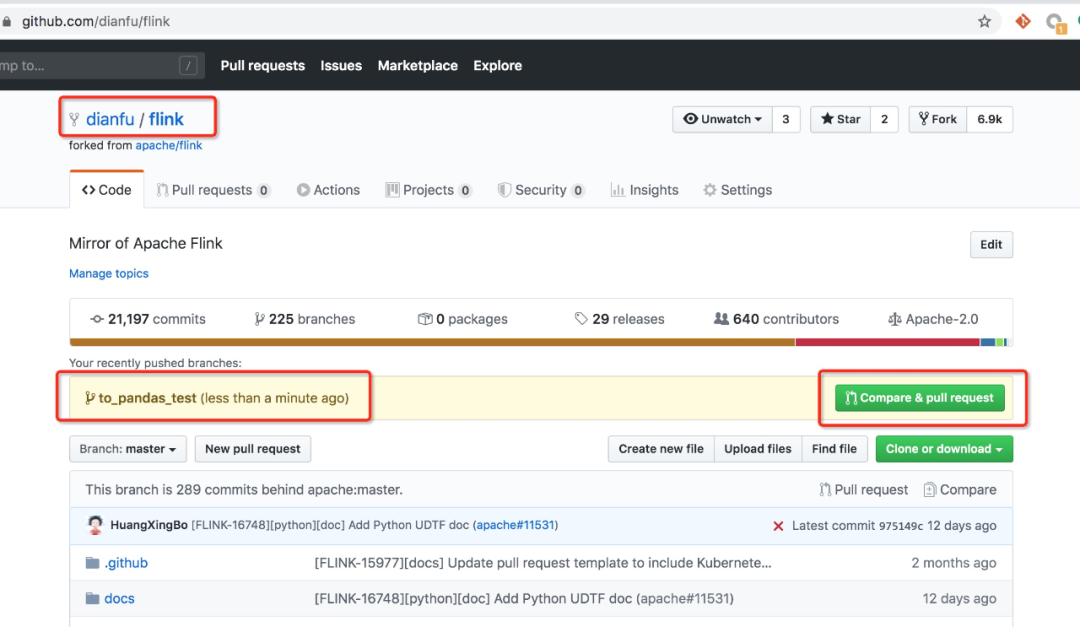Open the Unwatch dropdown

[x=722, y=119]
